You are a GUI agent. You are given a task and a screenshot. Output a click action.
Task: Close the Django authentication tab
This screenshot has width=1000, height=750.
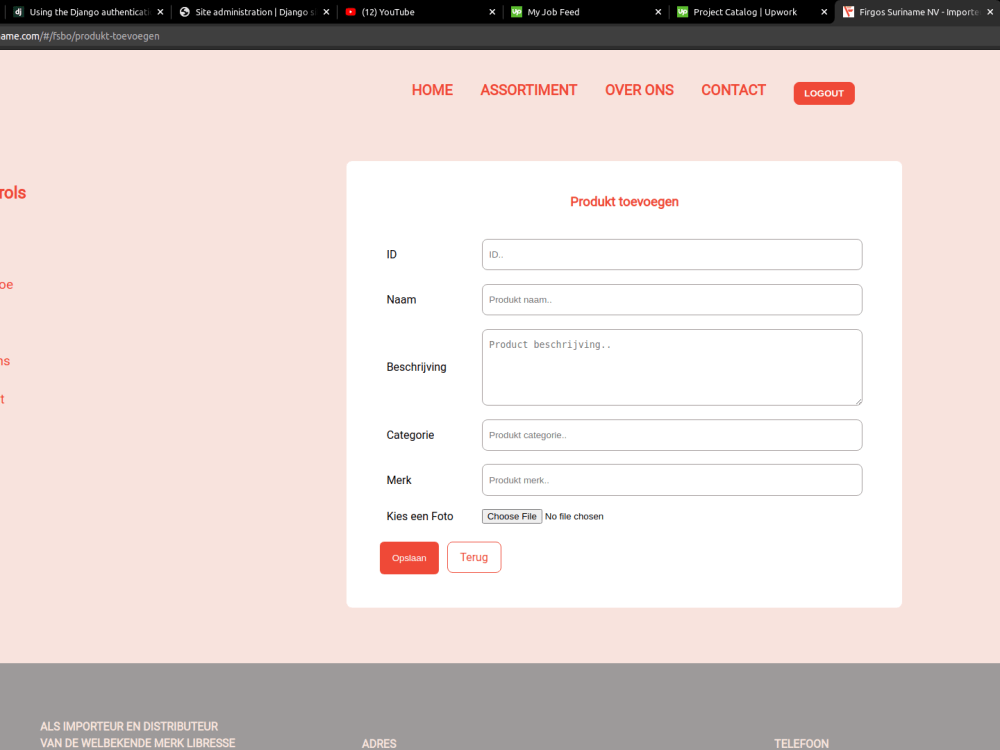(x=160, y=12)
